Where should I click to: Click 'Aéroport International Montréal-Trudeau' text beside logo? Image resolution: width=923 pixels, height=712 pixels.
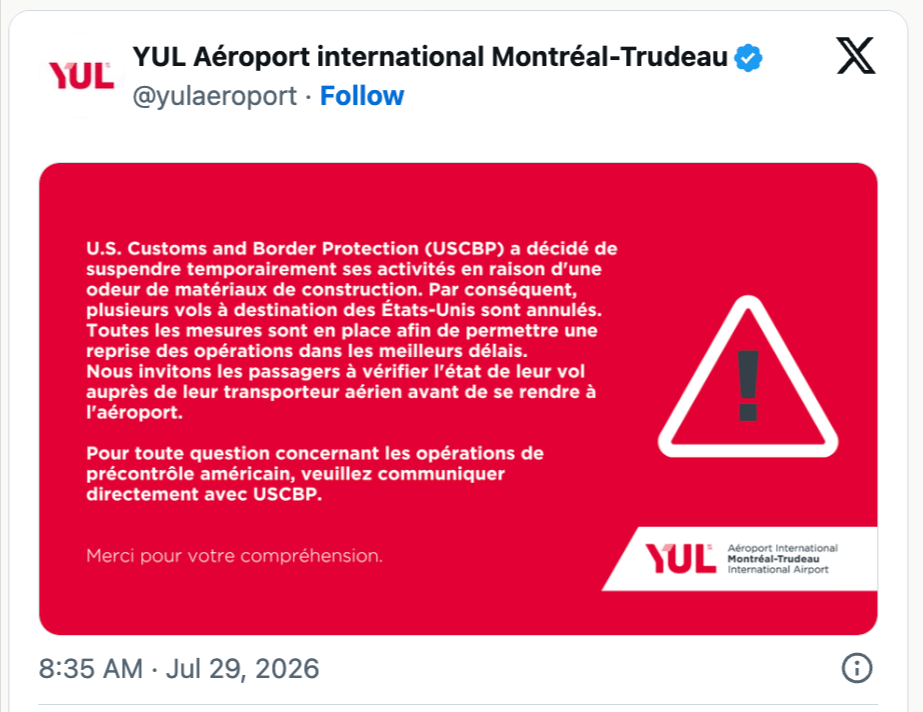click(782, 558)
